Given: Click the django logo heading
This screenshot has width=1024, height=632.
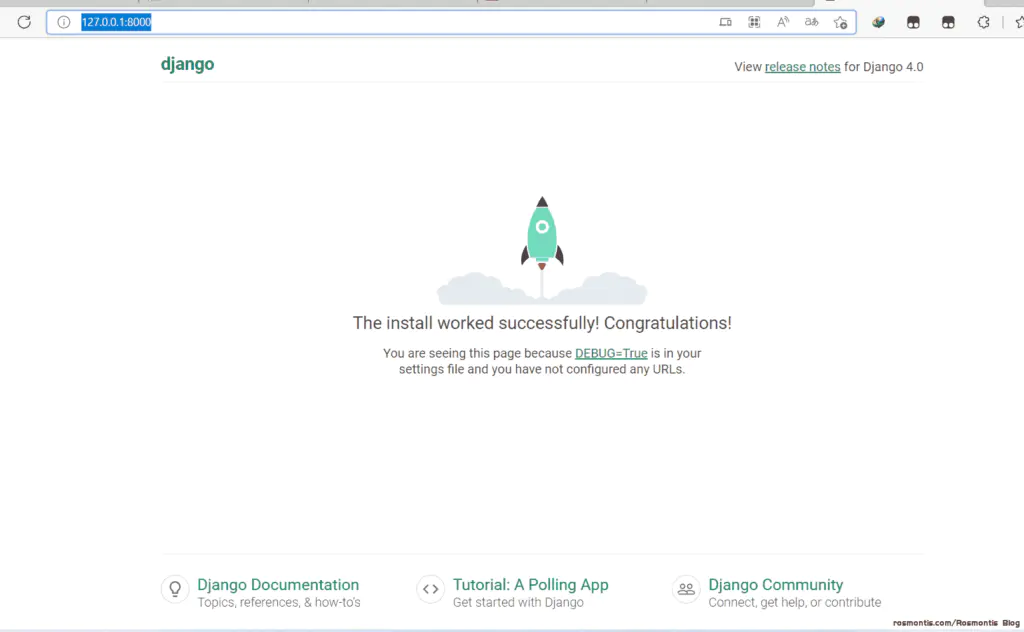Looking at the screenshot, I should point(187,64).
